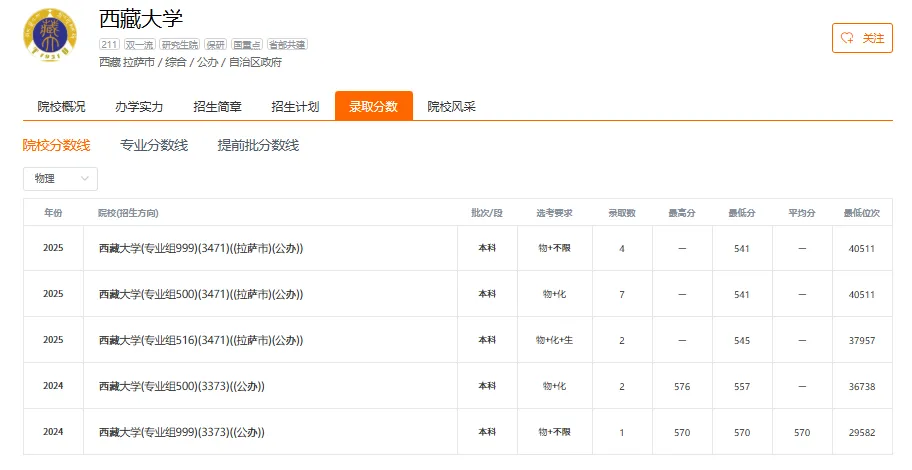The width and height of the screenshot is (912, 470).
Task: Click the school location info line
Action: (x=190, y=62)
